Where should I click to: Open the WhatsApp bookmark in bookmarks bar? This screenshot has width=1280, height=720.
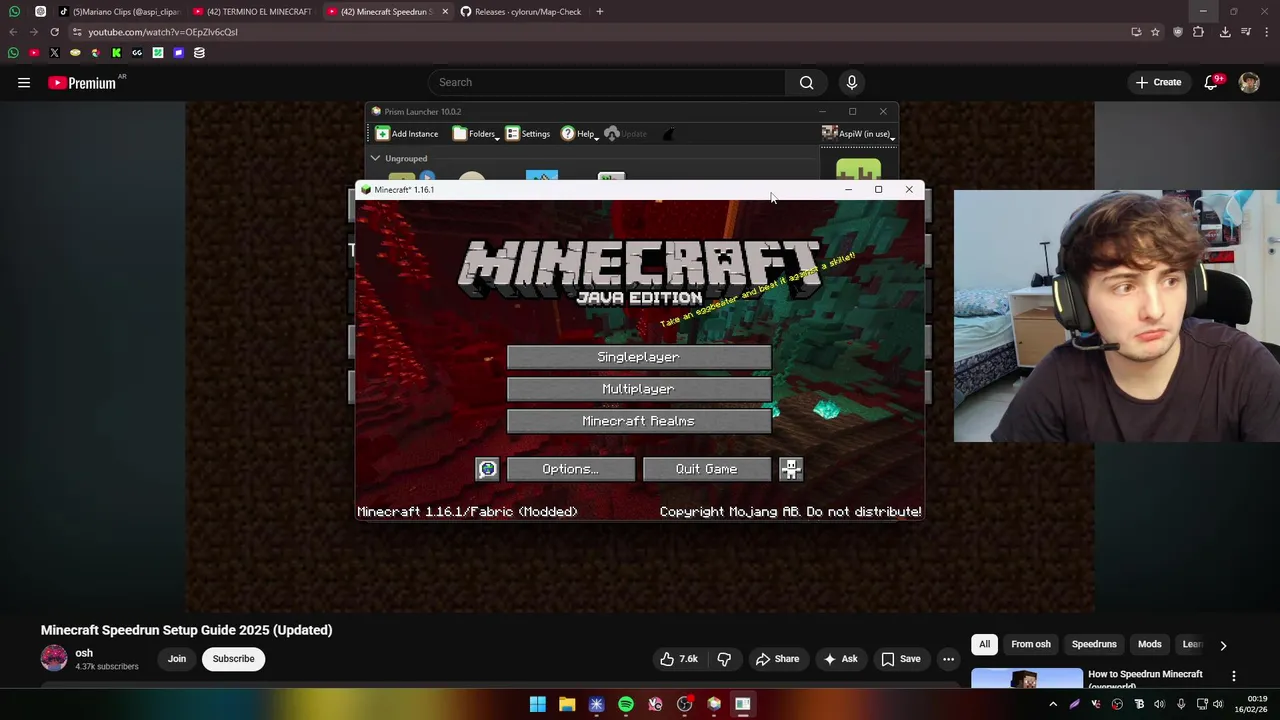(13, 53)
